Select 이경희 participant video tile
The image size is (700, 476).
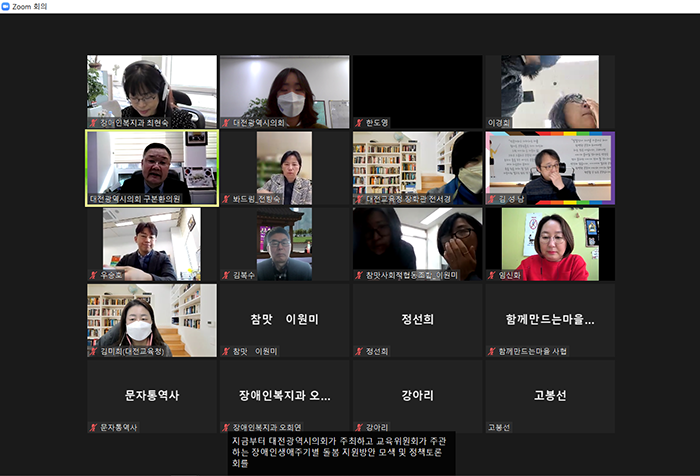point(549,91)
